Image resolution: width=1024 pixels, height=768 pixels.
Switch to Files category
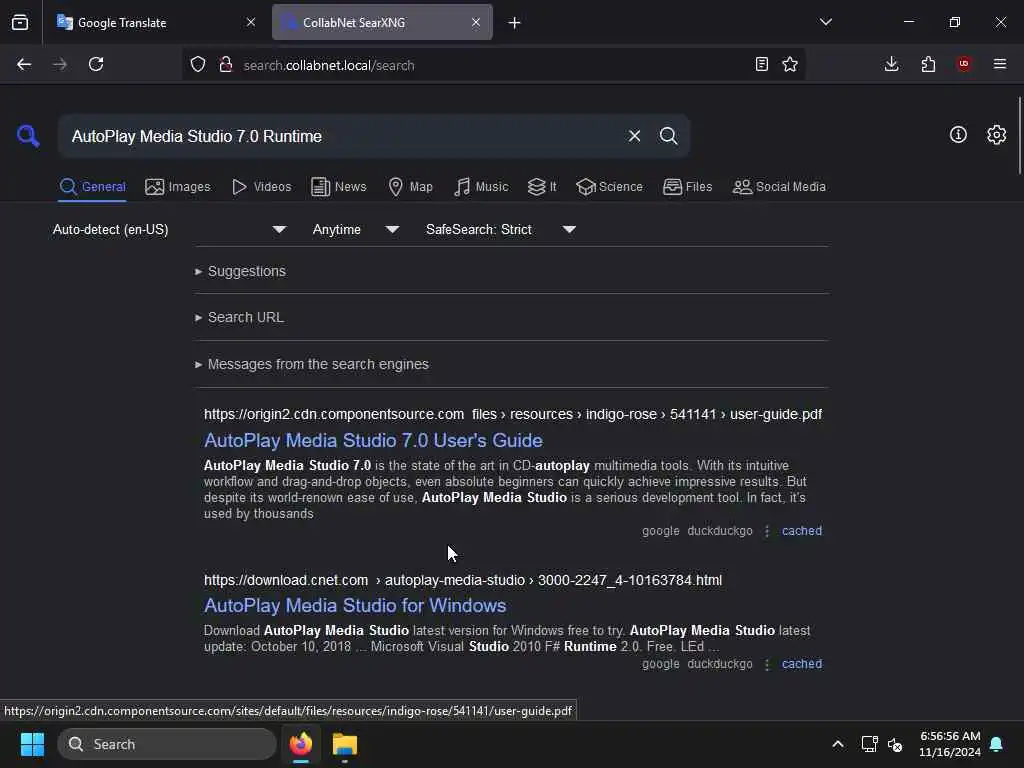click(x=688, y=187)
